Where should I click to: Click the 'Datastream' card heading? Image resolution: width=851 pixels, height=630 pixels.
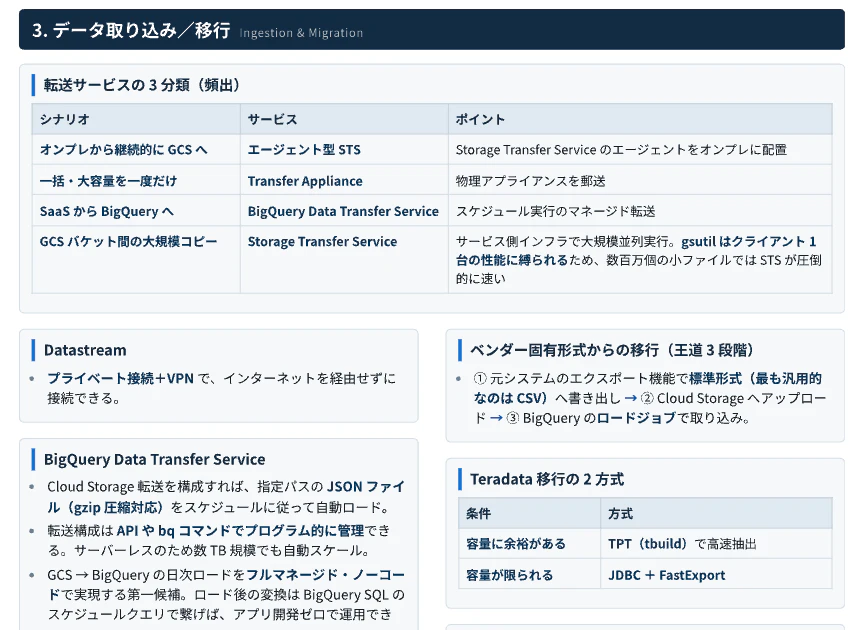[x=85, y=351]
